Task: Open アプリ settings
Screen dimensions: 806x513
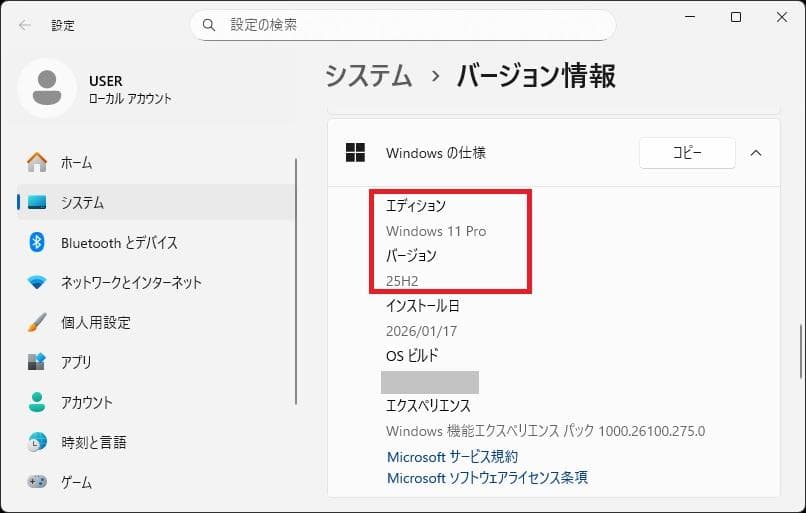Action: tap(156, 362)
